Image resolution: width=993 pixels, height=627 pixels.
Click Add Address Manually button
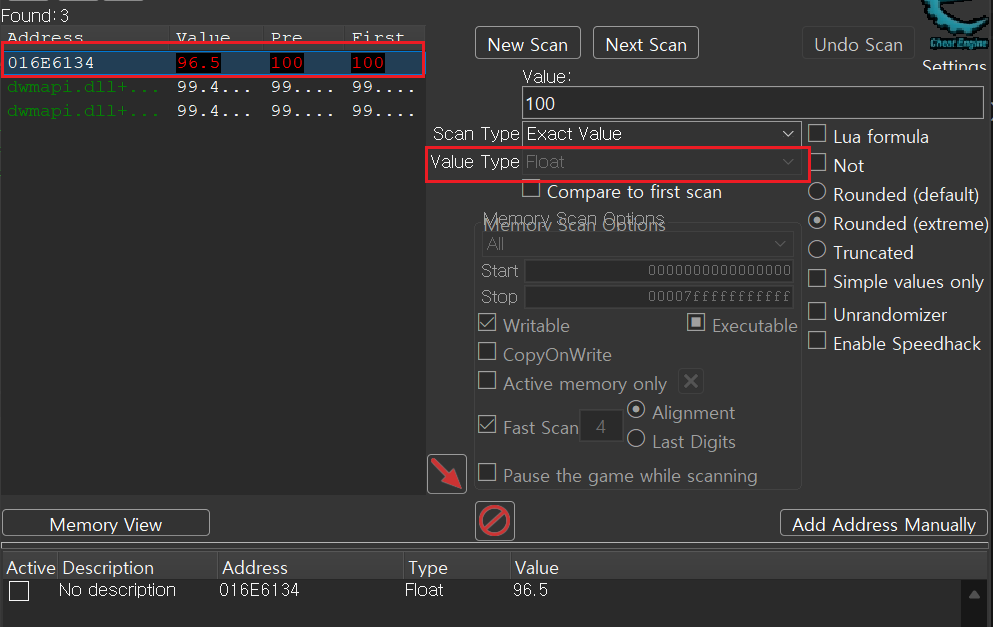tap(883, 524)
